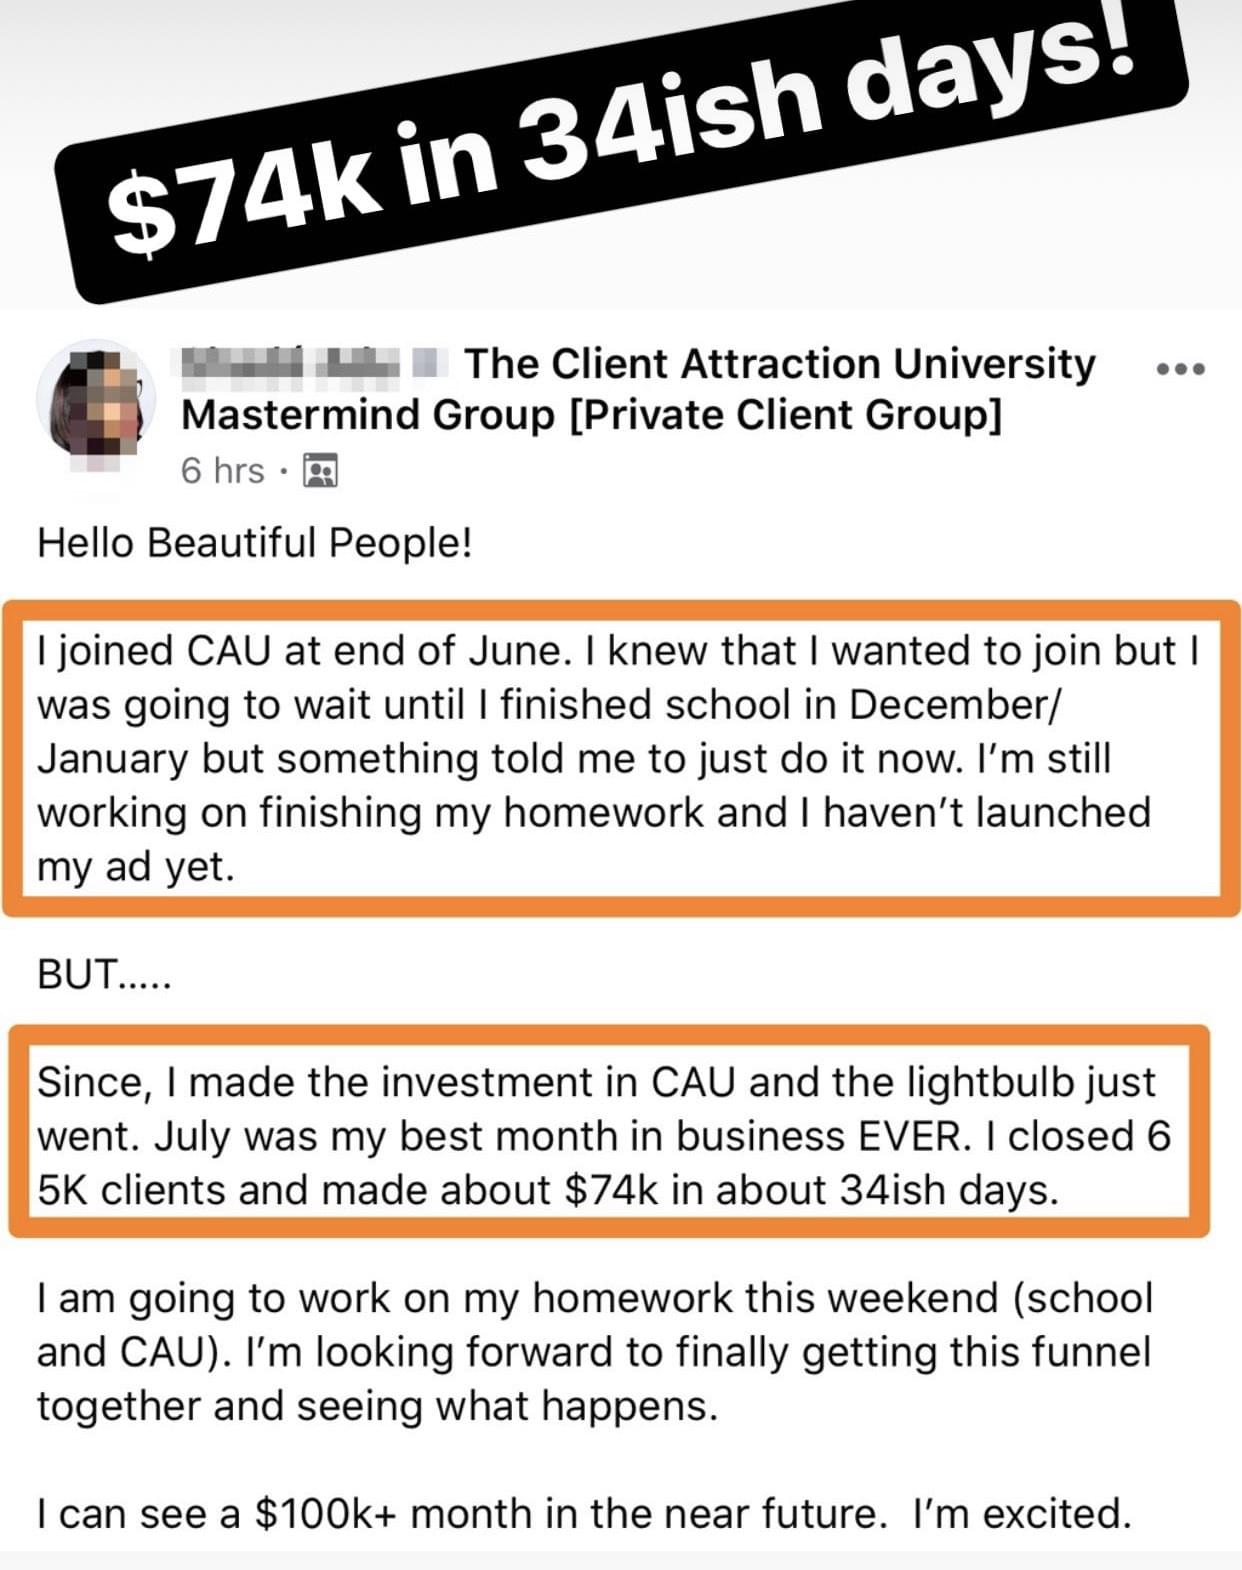Click the 'my ad yet.' line
1242x1570 pixels.
point(136,867)
